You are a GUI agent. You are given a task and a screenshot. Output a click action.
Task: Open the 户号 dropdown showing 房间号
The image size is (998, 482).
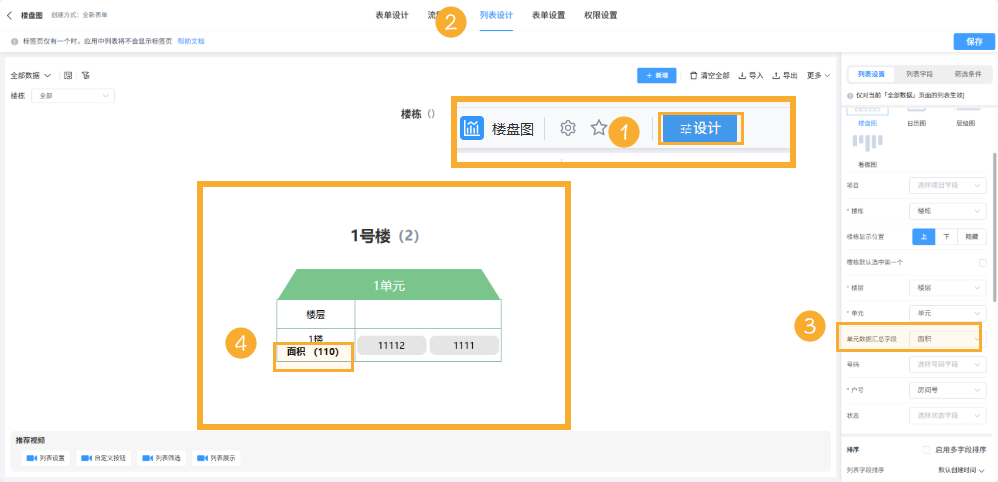(x=948, y=390)
